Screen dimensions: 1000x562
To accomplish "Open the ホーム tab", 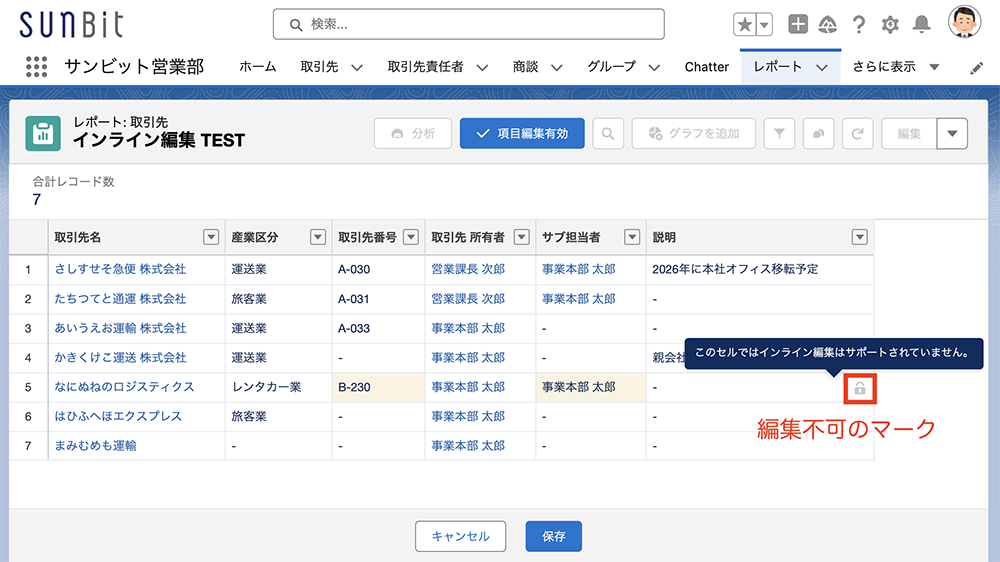I will pyautogui.click(x=258, y=67).
